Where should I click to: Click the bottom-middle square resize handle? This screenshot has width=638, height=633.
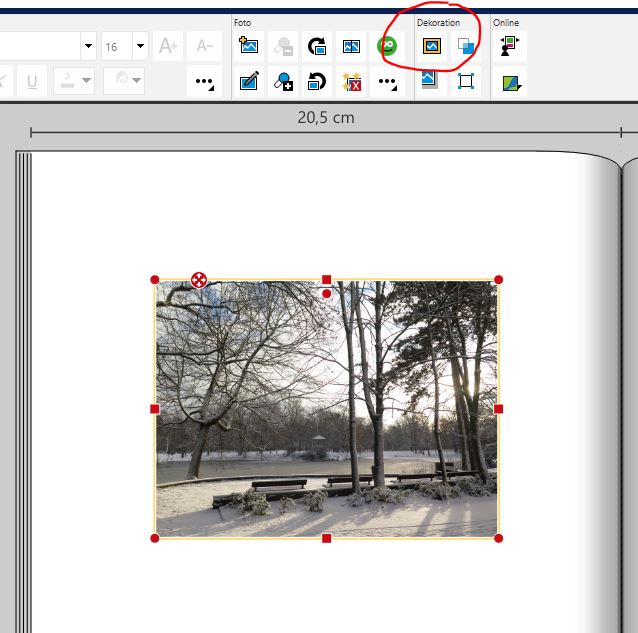pyautogui.click(x=326, y=538)
